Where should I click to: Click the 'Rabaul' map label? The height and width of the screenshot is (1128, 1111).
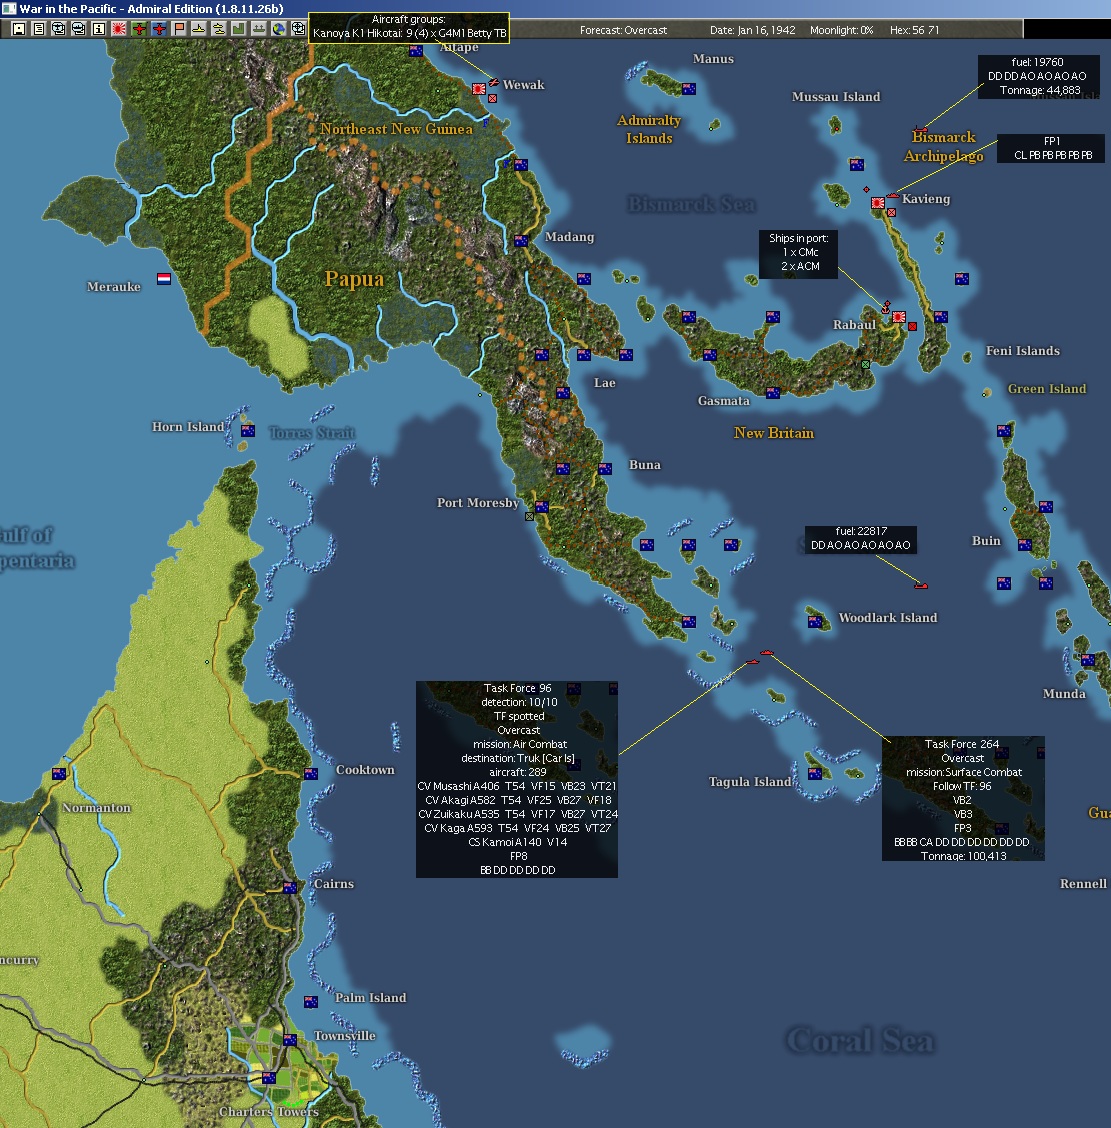[x=854, y=324]
